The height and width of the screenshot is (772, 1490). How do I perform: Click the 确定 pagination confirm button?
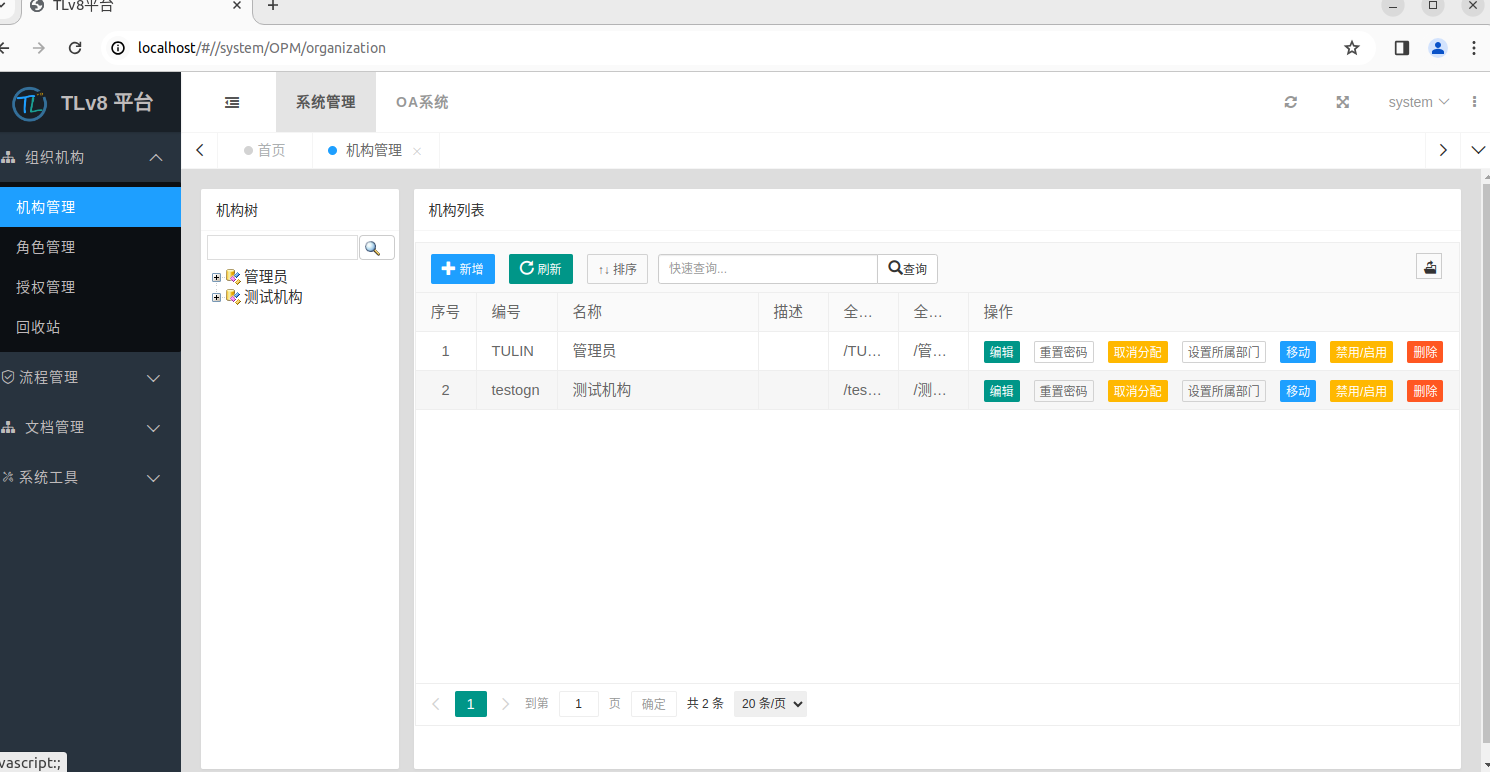[x=654, y=704]
